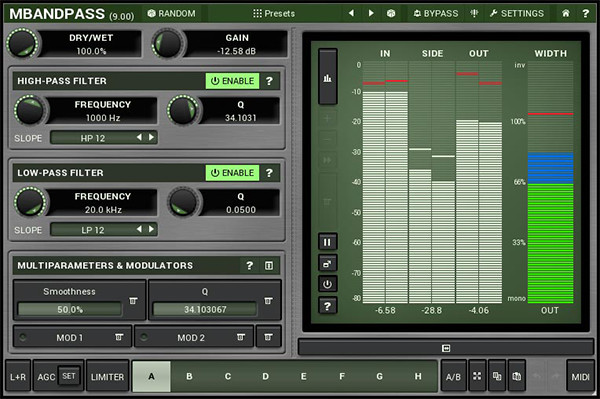Image resolution: width=600 pixels, height=399 pixels.
Task: Click the channel mode icon beside BYPASS
Action: click(x=474, y=13)
